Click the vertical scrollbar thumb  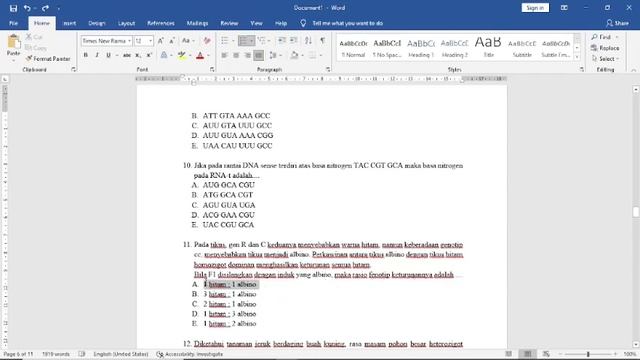pyautogui.click(x=636, y=212)
